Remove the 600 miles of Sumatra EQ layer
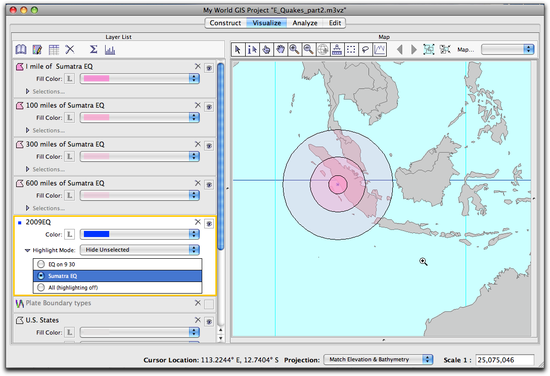 (x=198, y=183)
